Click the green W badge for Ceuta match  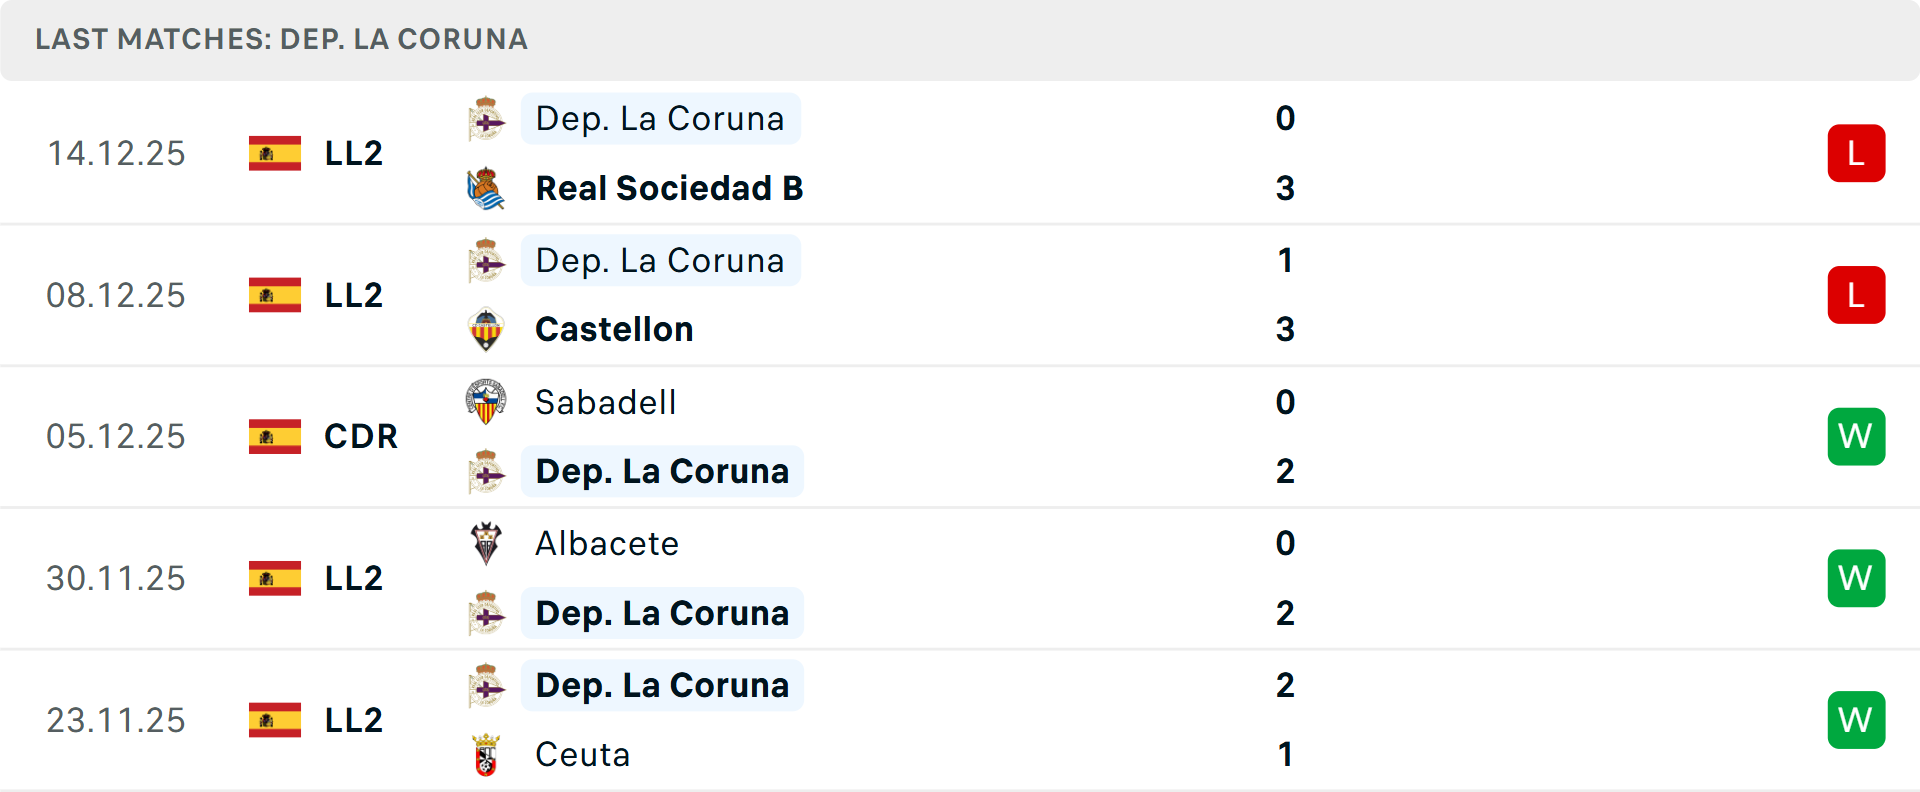1856,720
